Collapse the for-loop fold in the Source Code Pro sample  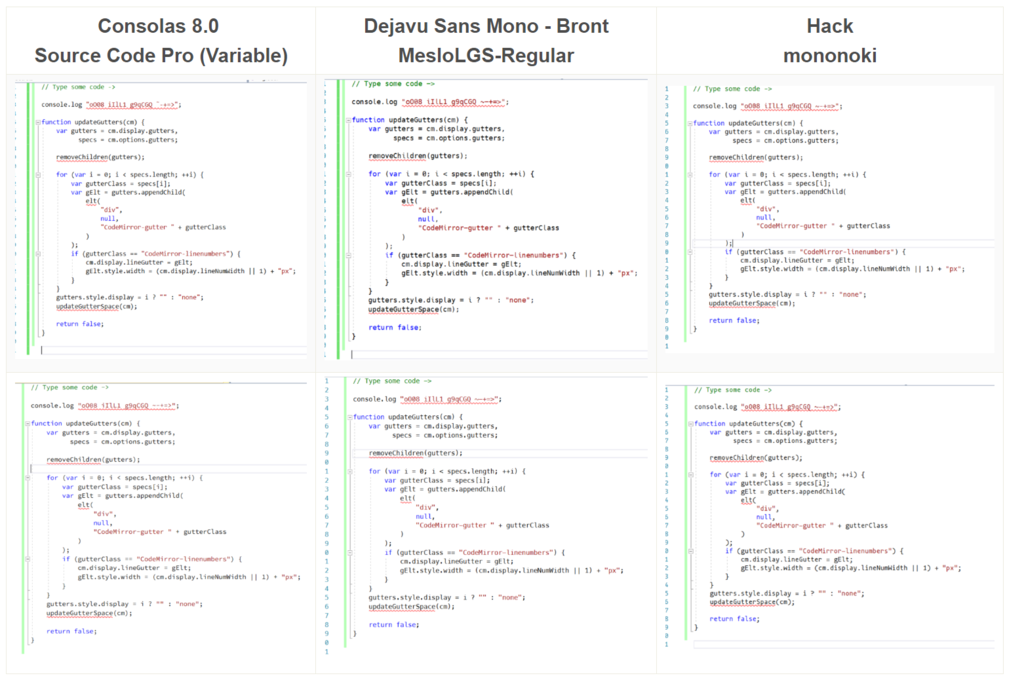(27, 478)
